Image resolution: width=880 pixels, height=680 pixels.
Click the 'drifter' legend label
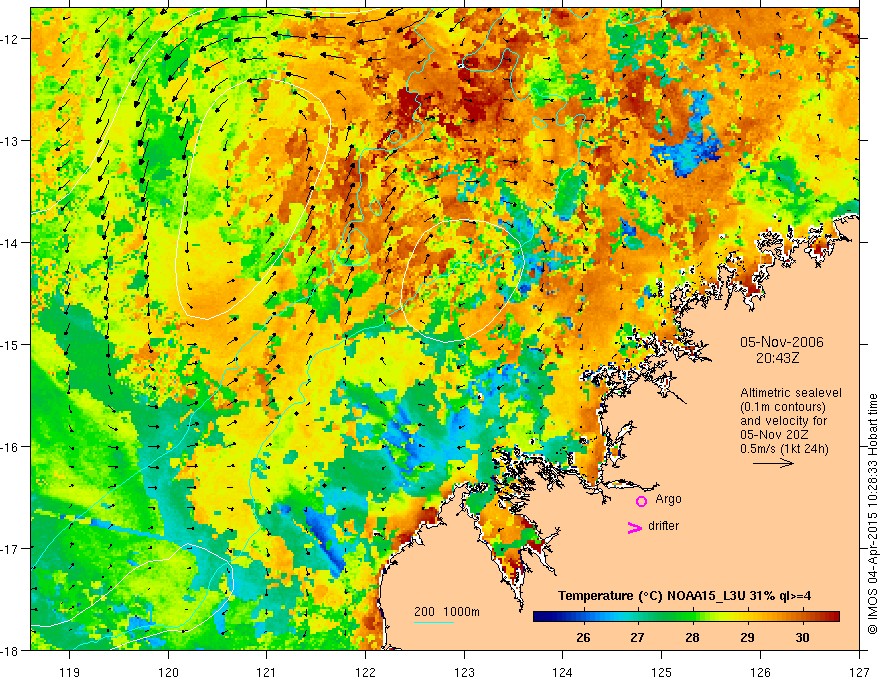(663, 526)
